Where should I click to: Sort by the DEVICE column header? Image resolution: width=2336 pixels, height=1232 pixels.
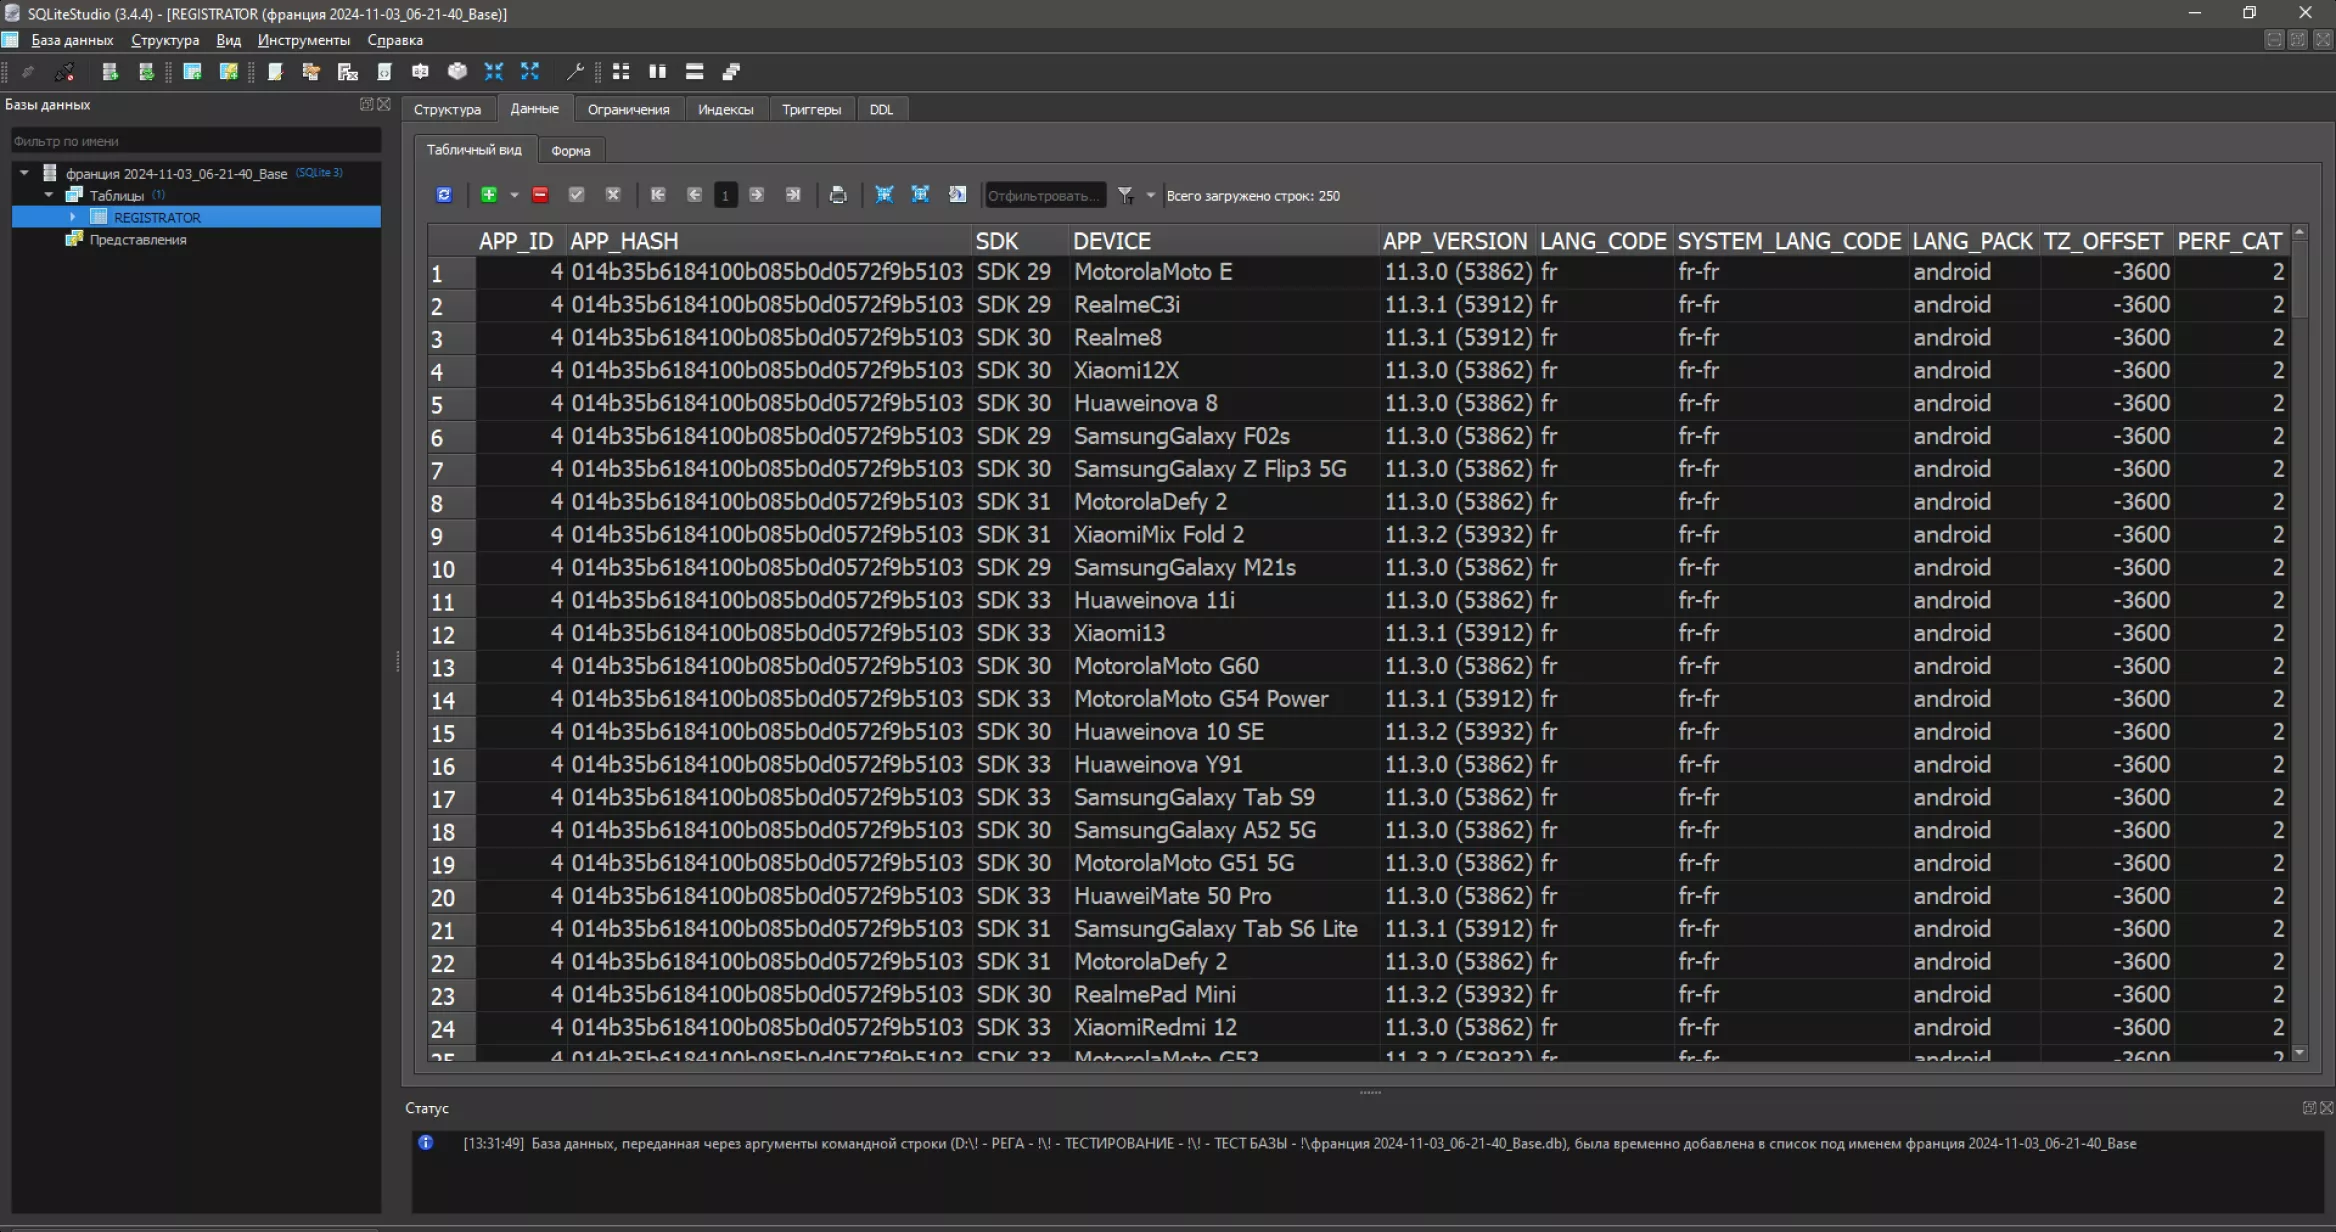click(1224, 241)
